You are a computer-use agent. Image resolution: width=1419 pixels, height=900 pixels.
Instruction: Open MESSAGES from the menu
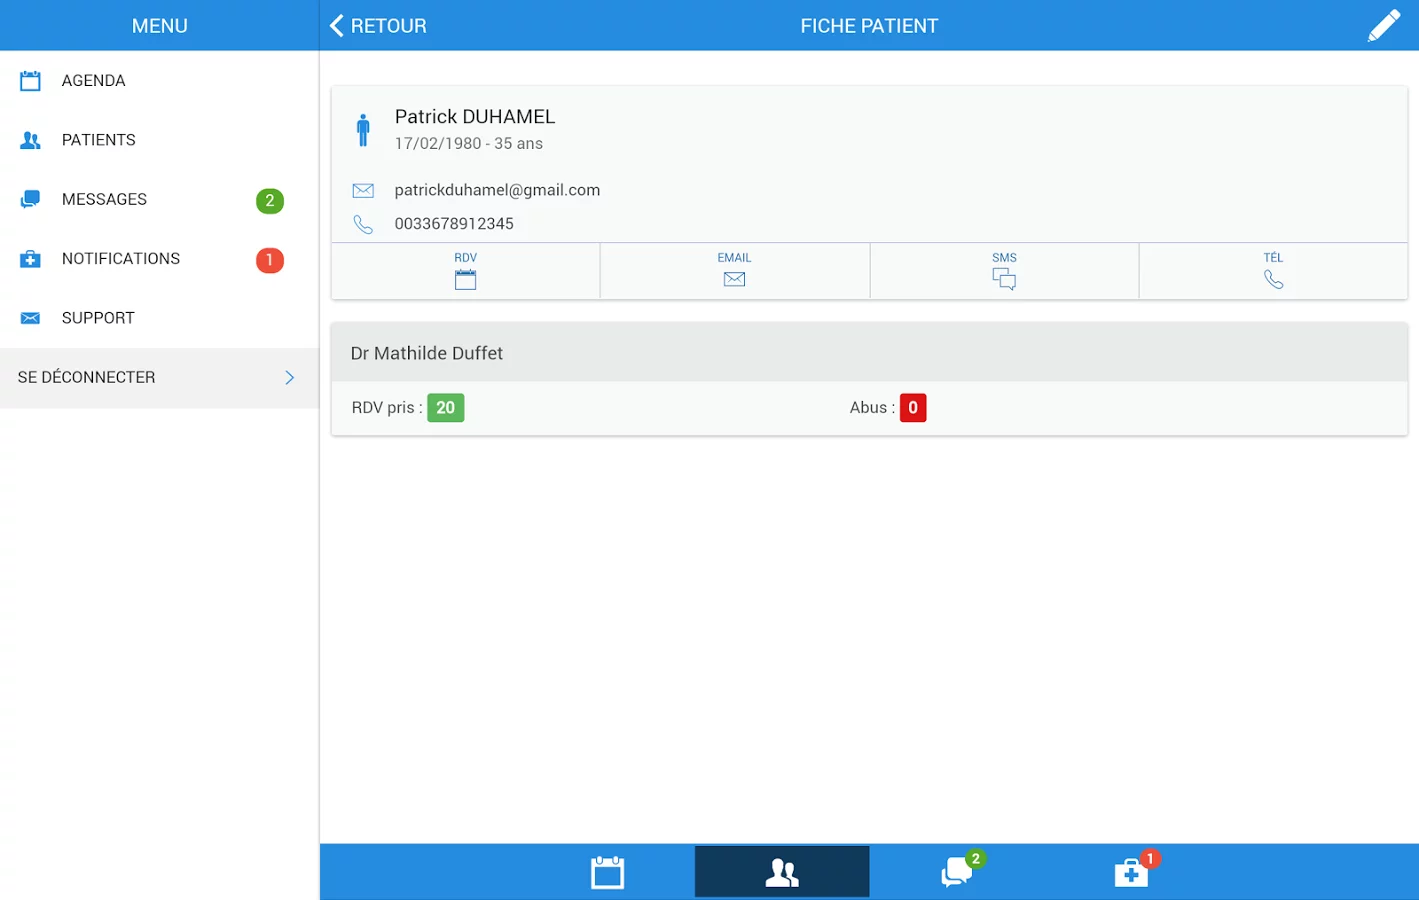(104, 199)
